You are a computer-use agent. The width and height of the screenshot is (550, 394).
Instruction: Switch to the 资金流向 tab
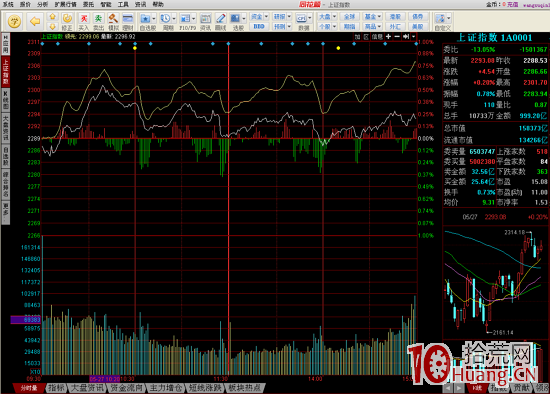tap(126, 388)
